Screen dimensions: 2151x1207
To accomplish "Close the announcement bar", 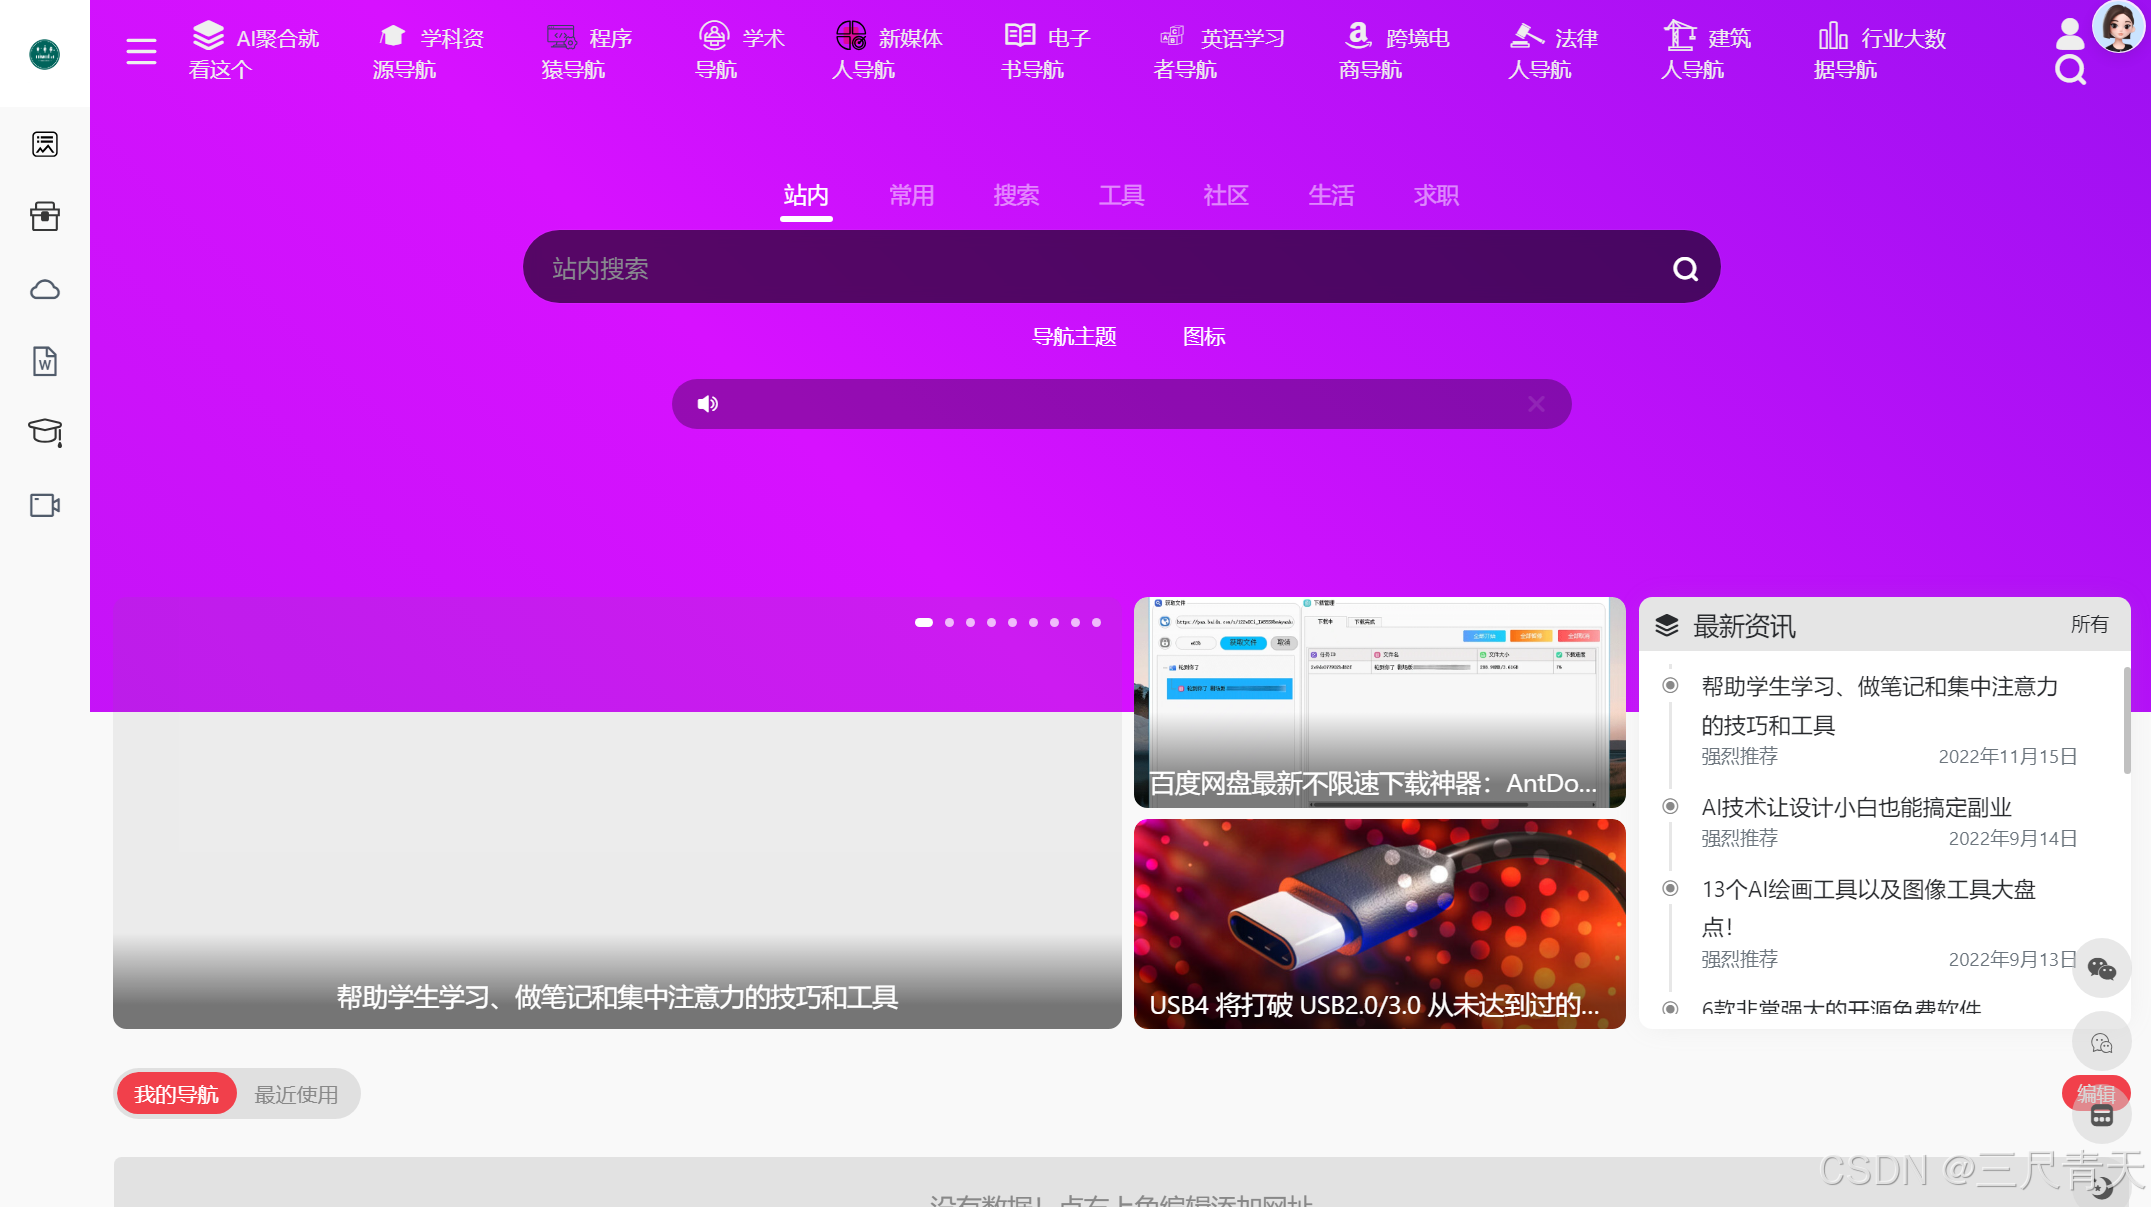I will click(1536, 404).
